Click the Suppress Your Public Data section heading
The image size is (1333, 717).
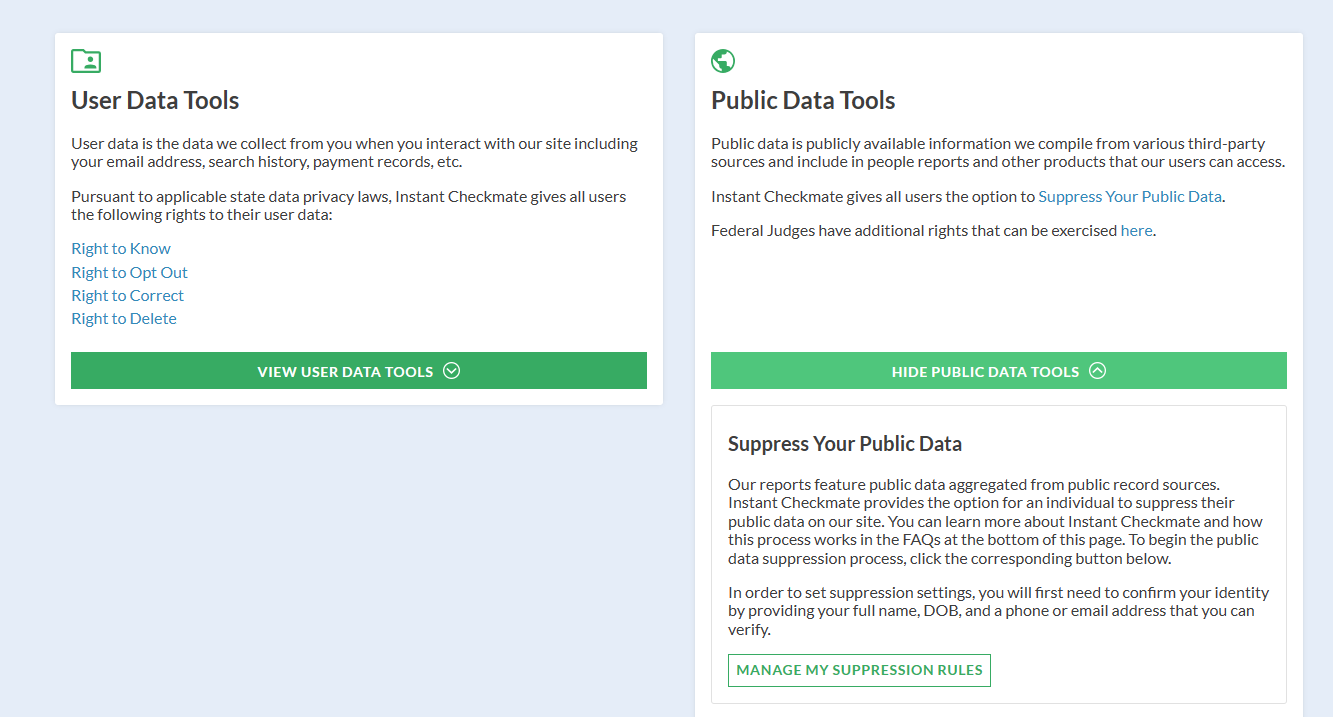pyautogui.click(x=845, y=444)
